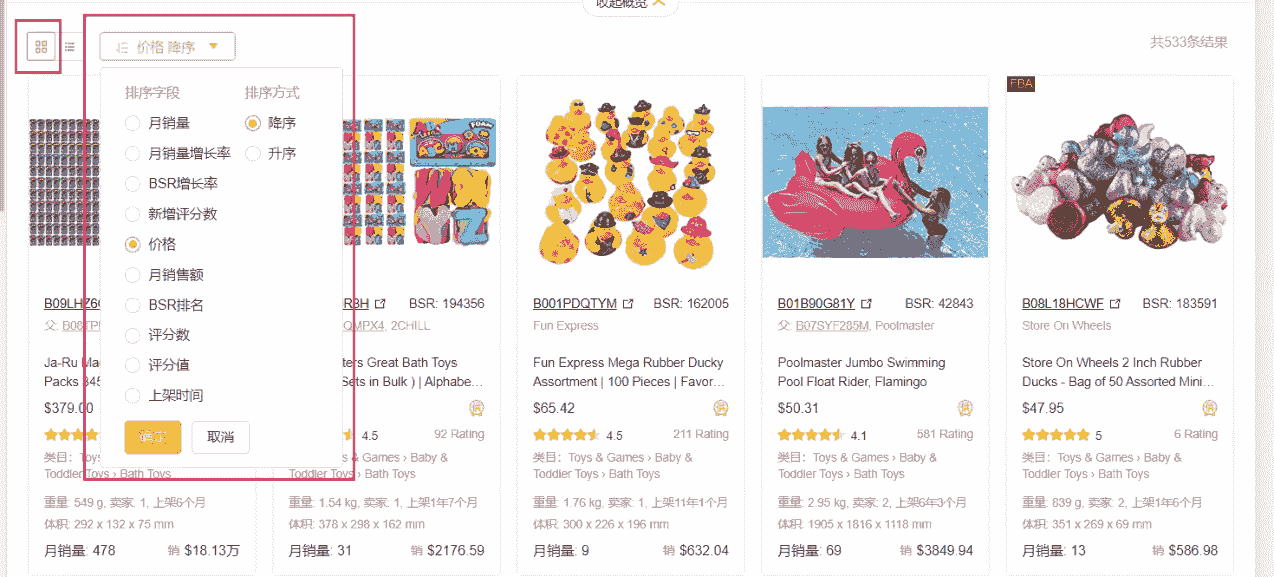Switch to grid view layout icon
The width and height of the screenshot is (1274, 577).
(41, 46)
